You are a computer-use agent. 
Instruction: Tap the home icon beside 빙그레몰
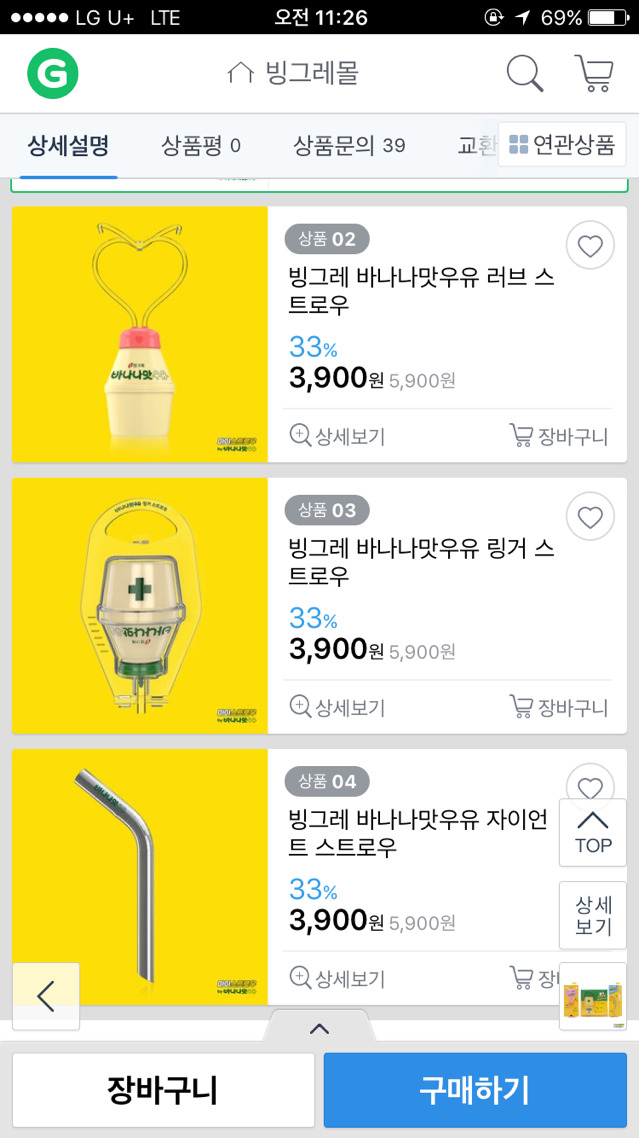[x=240, y=73]
